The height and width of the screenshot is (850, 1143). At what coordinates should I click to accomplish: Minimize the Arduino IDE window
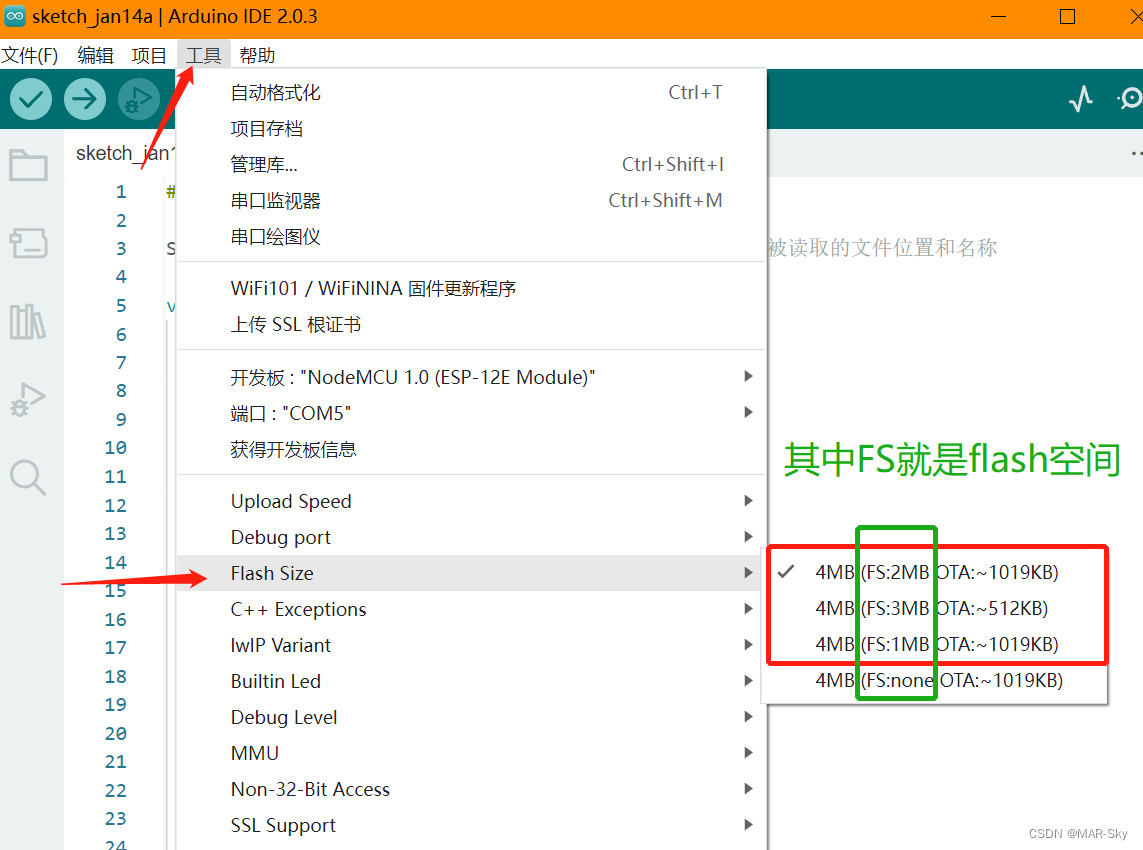pyautogui.click(x=999, y=16)
